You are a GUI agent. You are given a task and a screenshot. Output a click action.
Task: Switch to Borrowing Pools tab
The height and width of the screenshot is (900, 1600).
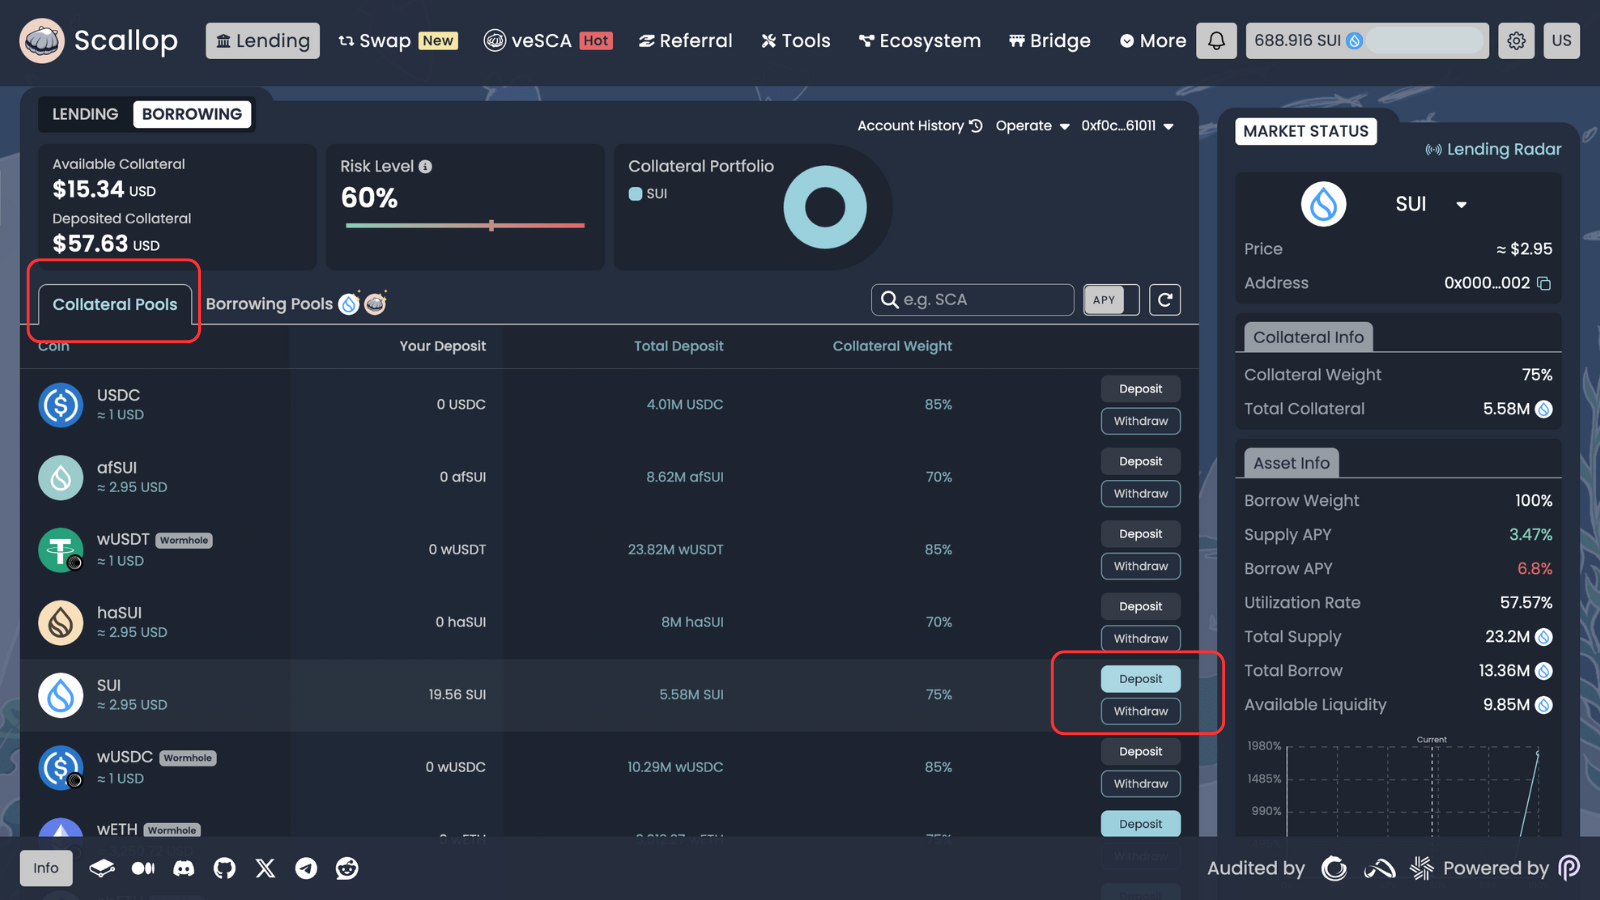pos(296,304)
